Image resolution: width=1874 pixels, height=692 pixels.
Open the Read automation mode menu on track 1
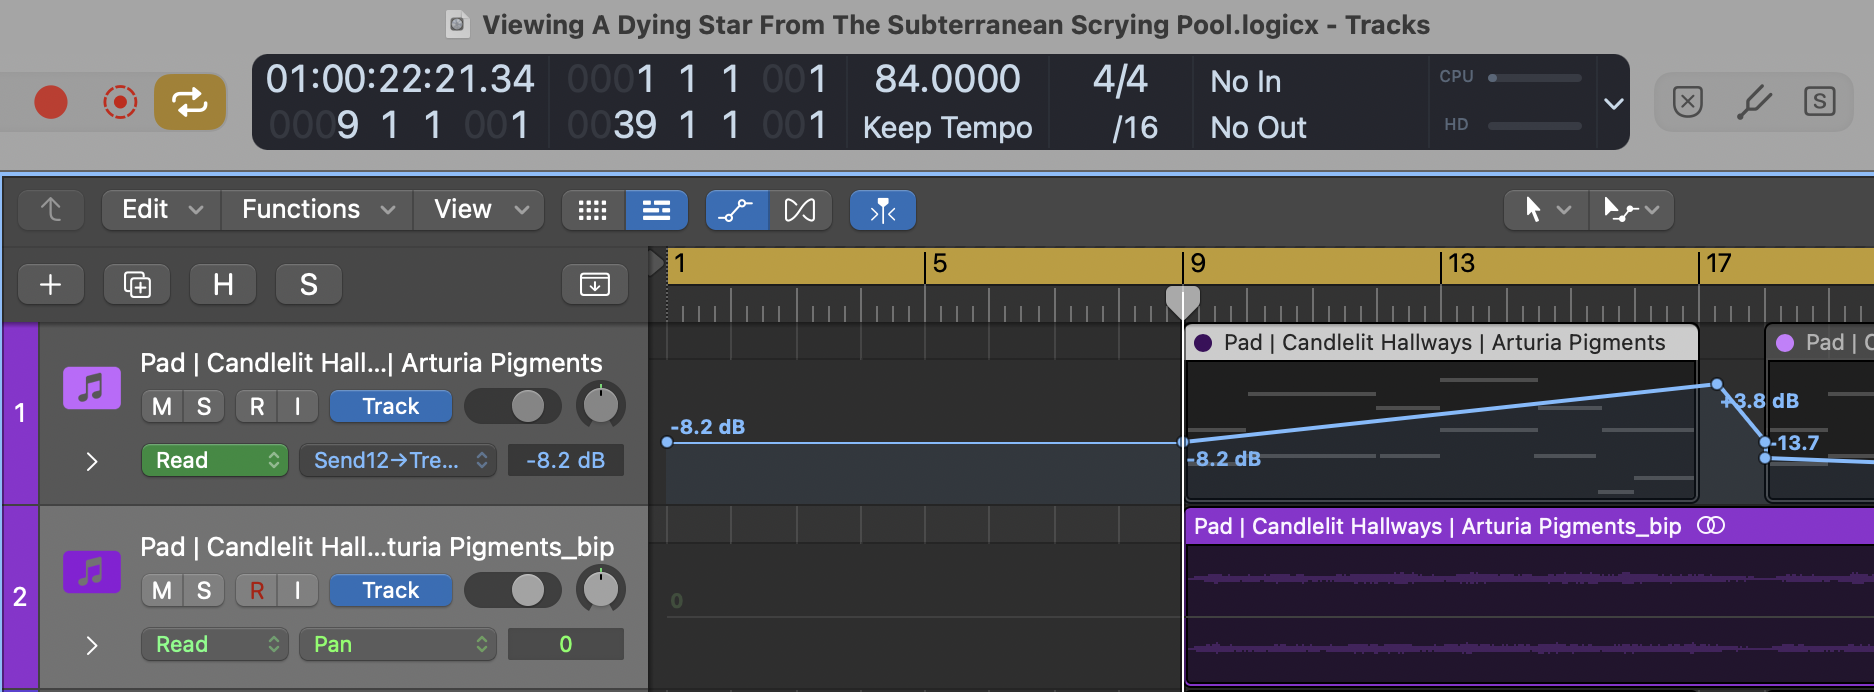click(x=215, y=460)
